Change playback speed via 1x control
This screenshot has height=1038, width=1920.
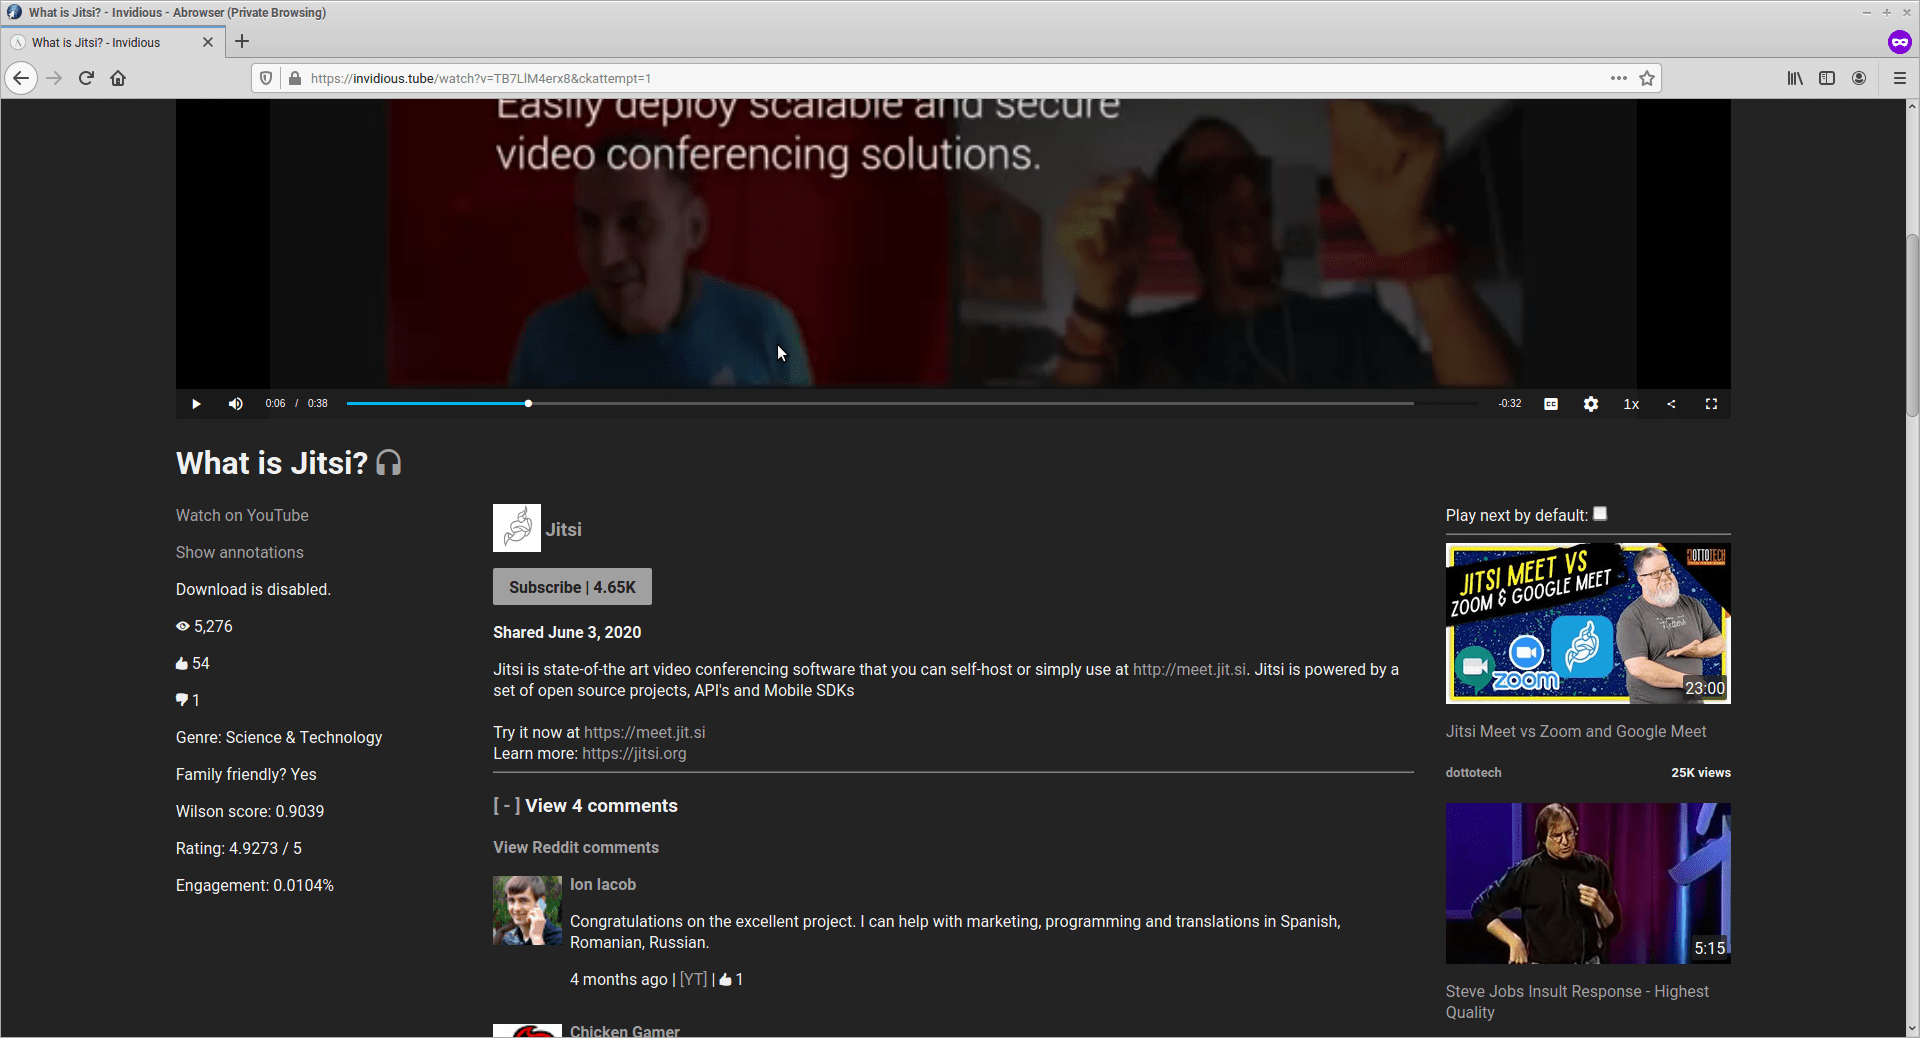(x=1631, y=404)
